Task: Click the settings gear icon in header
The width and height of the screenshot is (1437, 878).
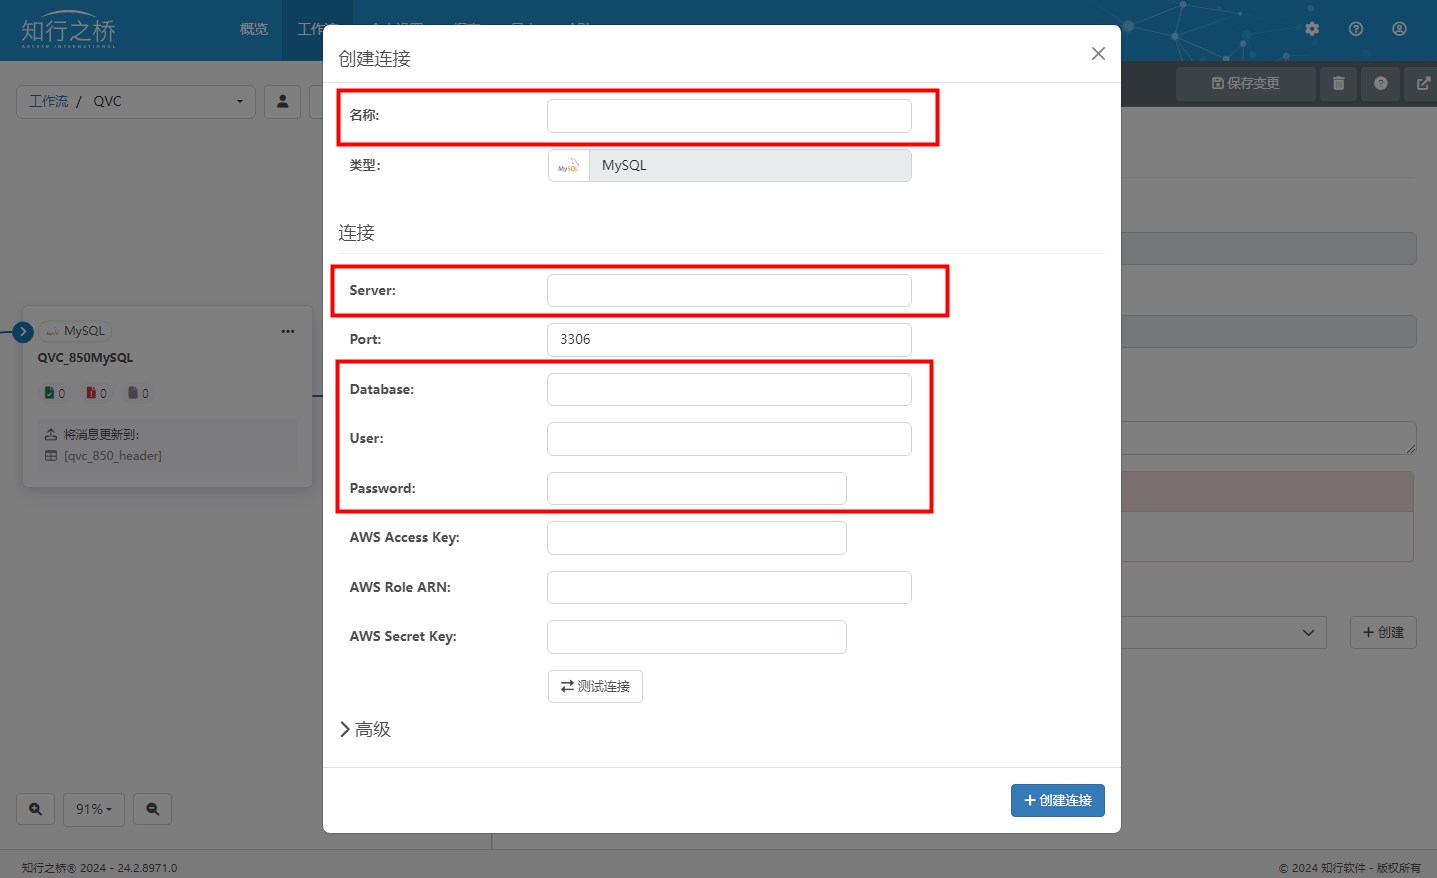Action: pos(1312,29)
